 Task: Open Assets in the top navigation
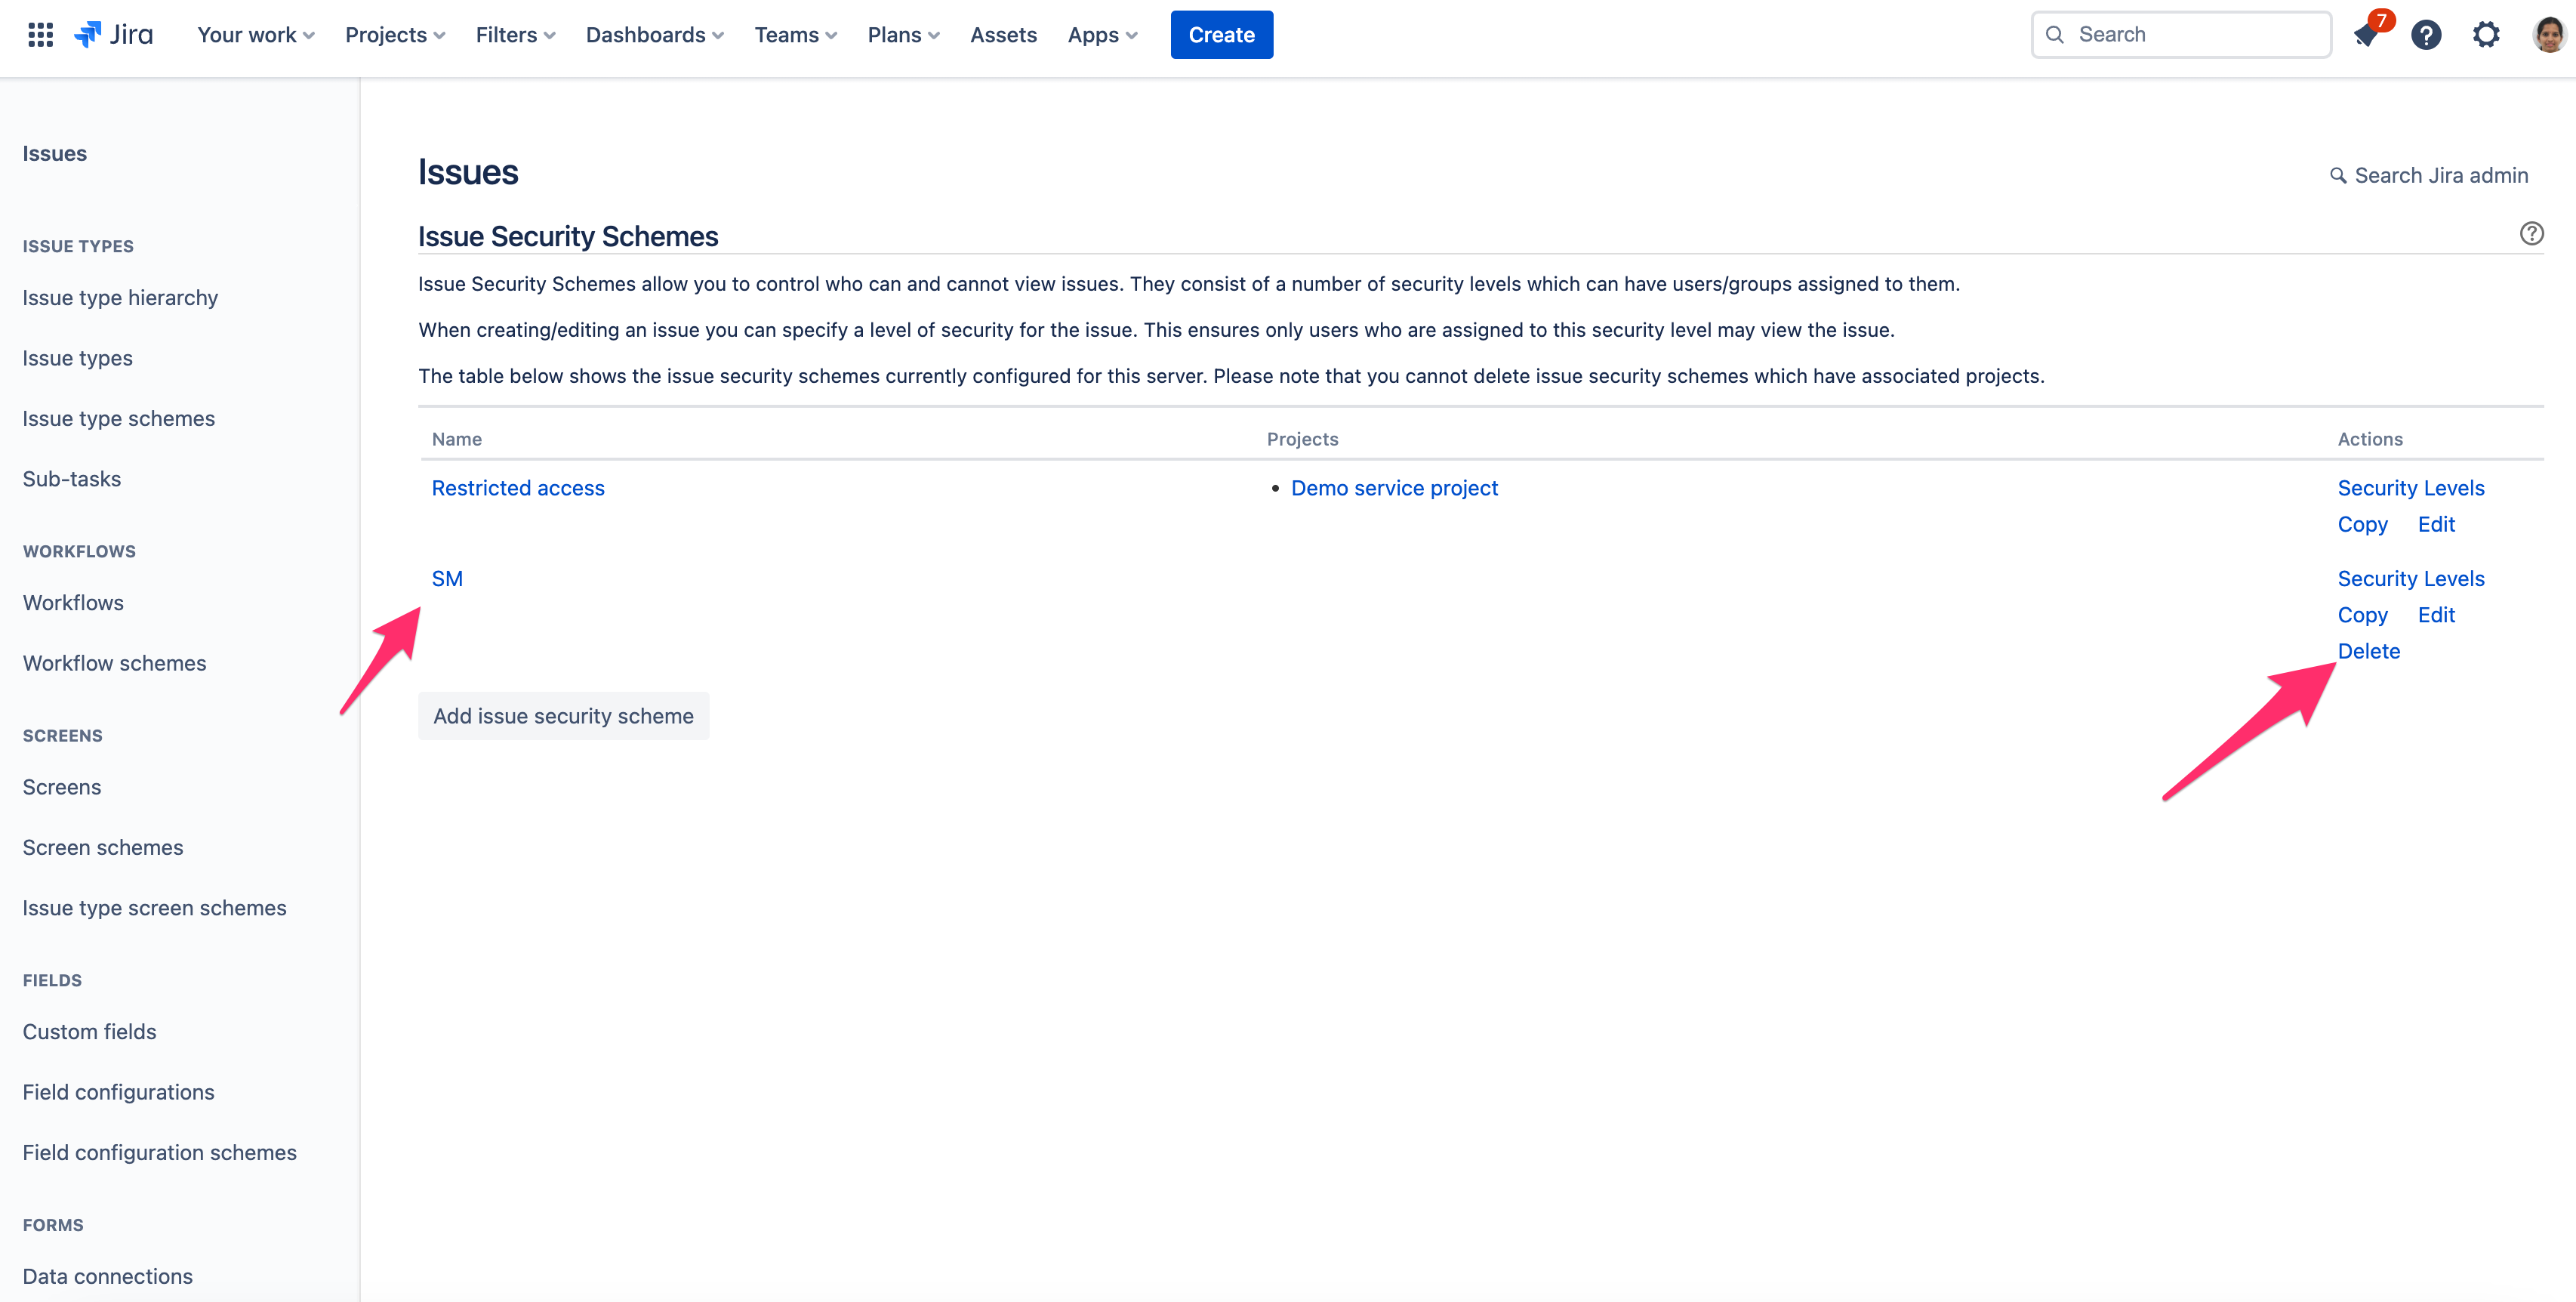1003,35
